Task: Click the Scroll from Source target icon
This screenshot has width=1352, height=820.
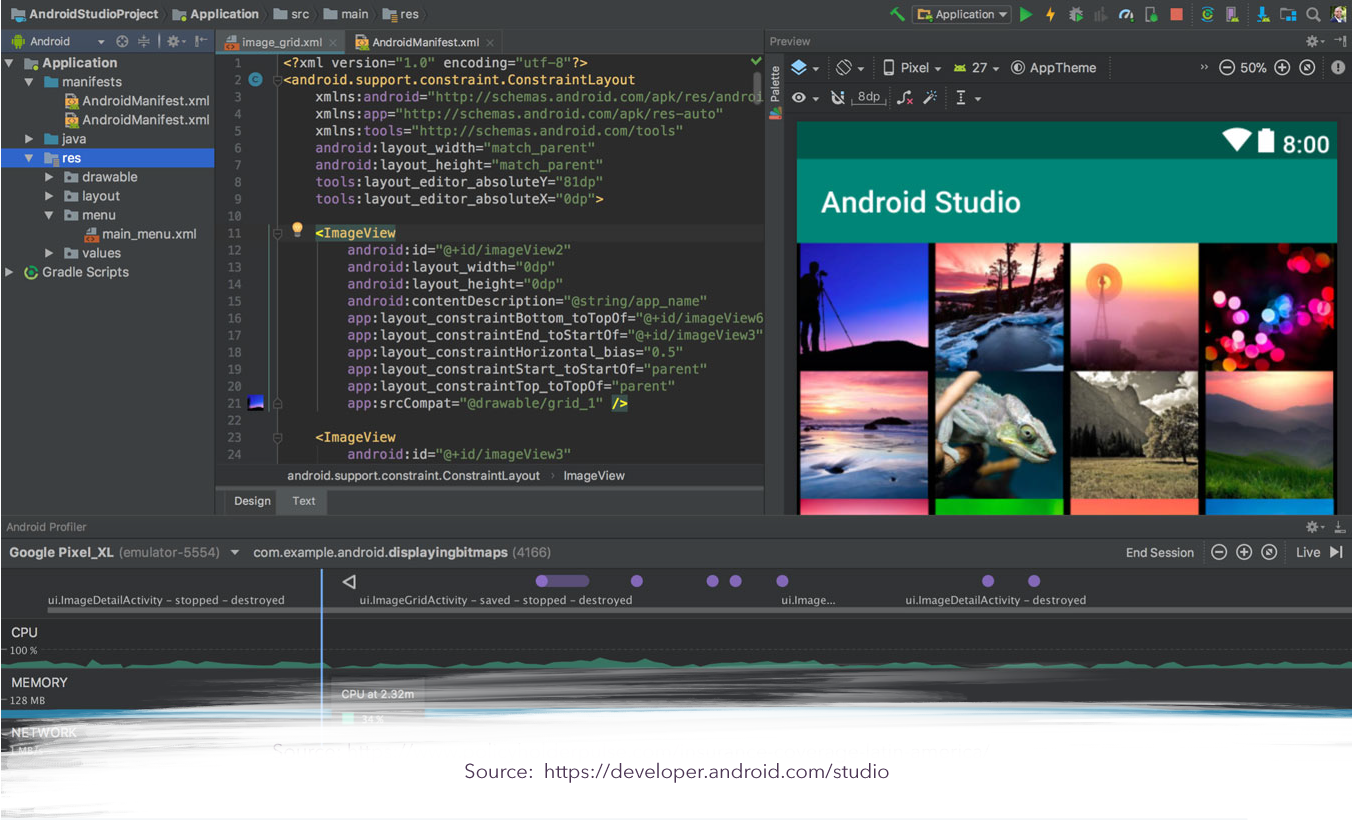Action: tap(122, 41)
